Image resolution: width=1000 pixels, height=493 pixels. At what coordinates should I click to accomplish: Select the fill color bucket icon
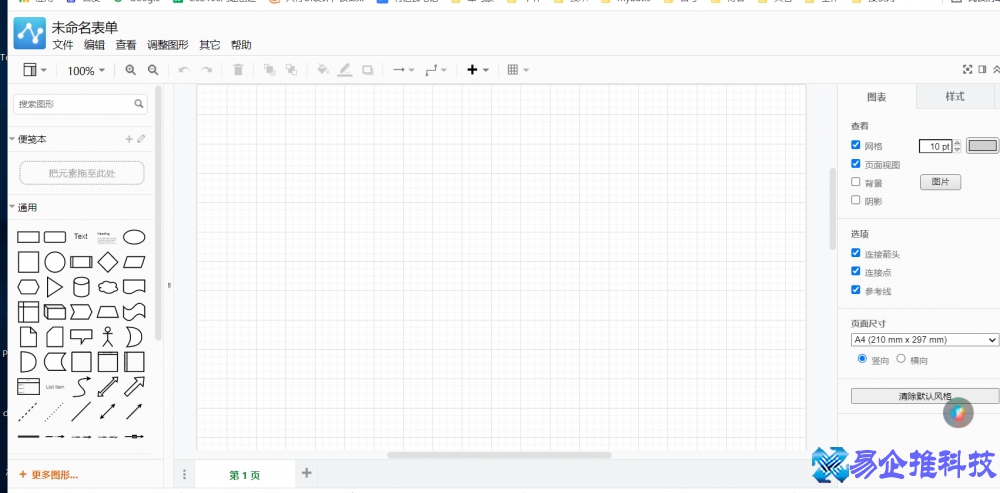pyautogui.click(x=322, y=70)
